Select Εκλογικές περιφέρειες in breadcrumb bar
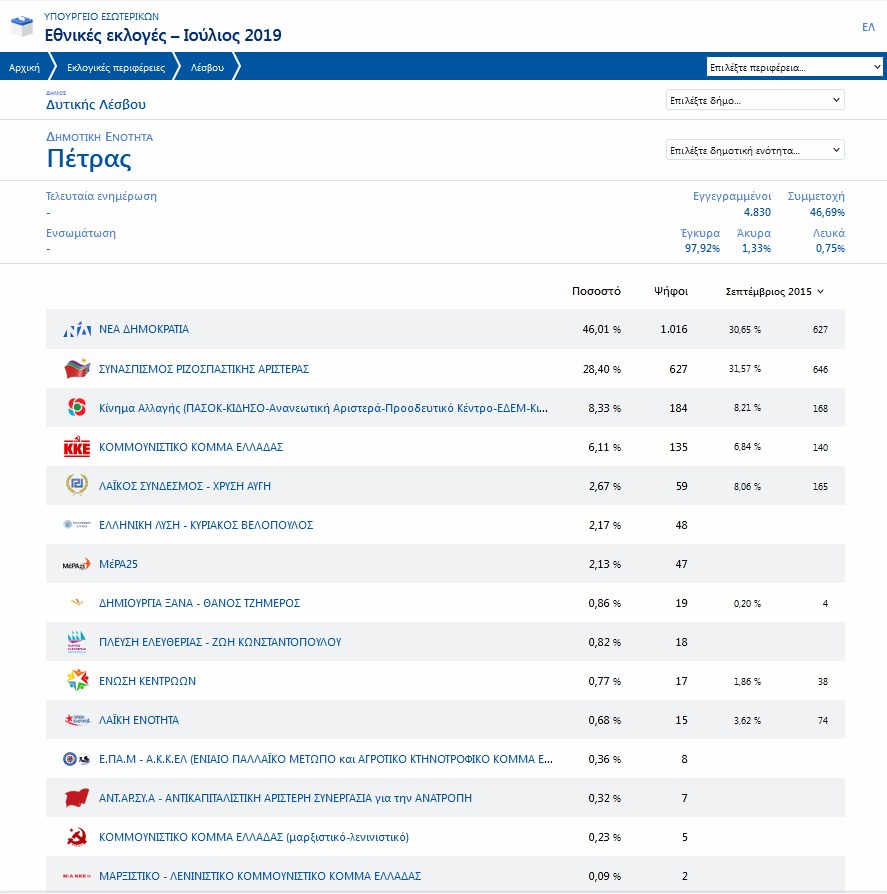The width and height of the screenshot is (887, 894). click(116, 68)
